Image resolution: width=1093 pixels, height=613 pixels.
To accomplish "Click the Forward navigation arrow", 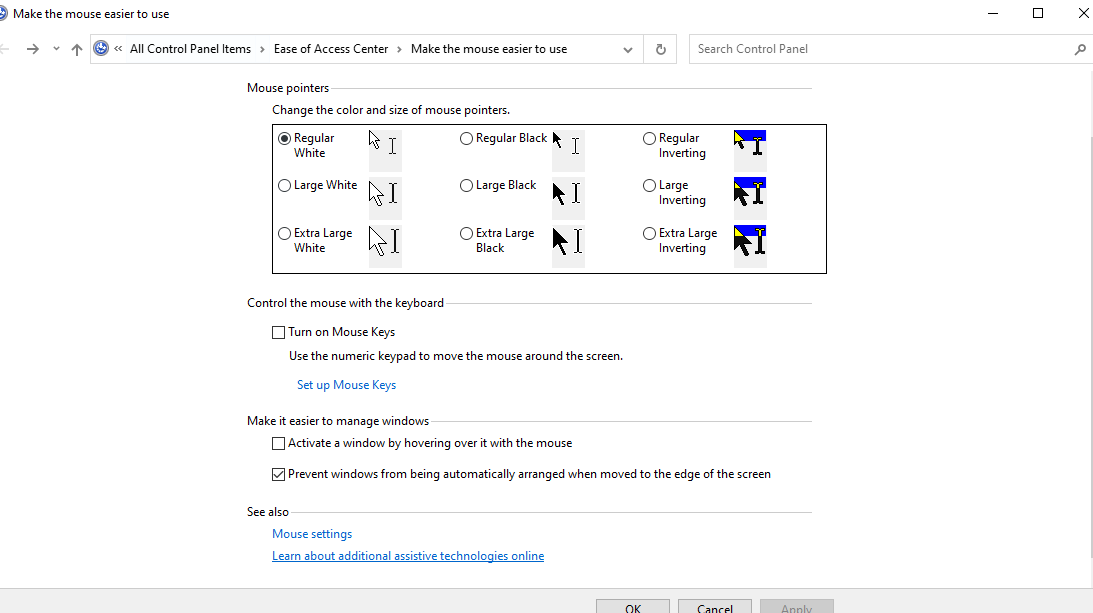I will click(x=33, y=49).
